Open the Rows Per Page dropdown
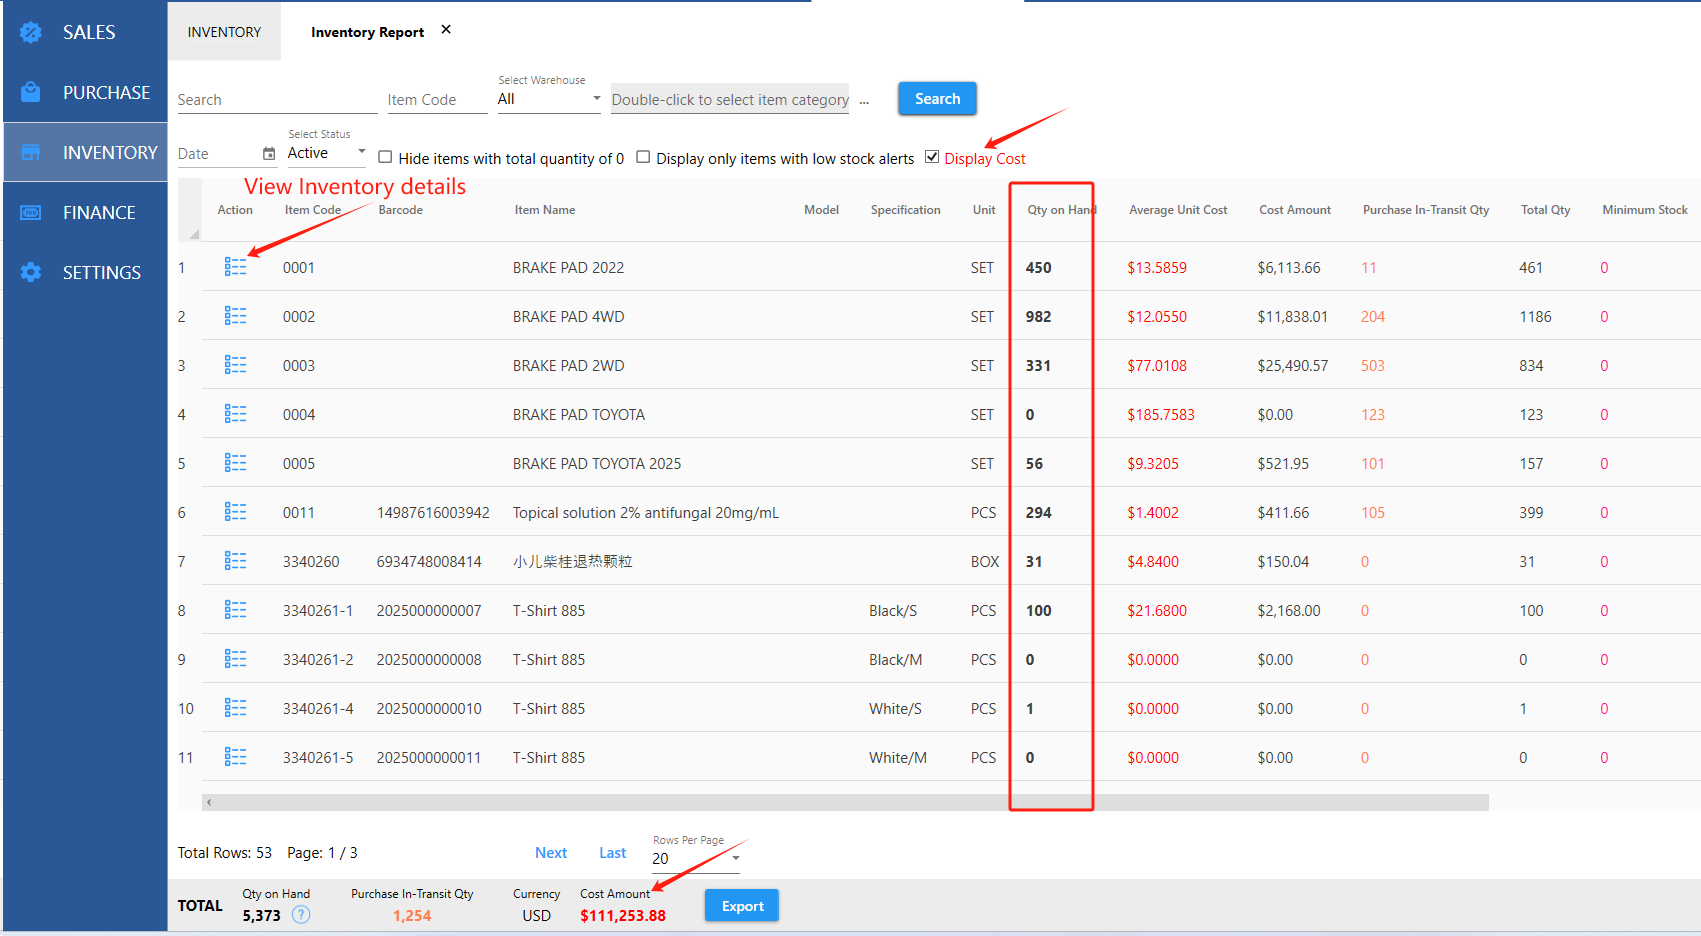Screen dimensions: 1701x936 (695, 858)
